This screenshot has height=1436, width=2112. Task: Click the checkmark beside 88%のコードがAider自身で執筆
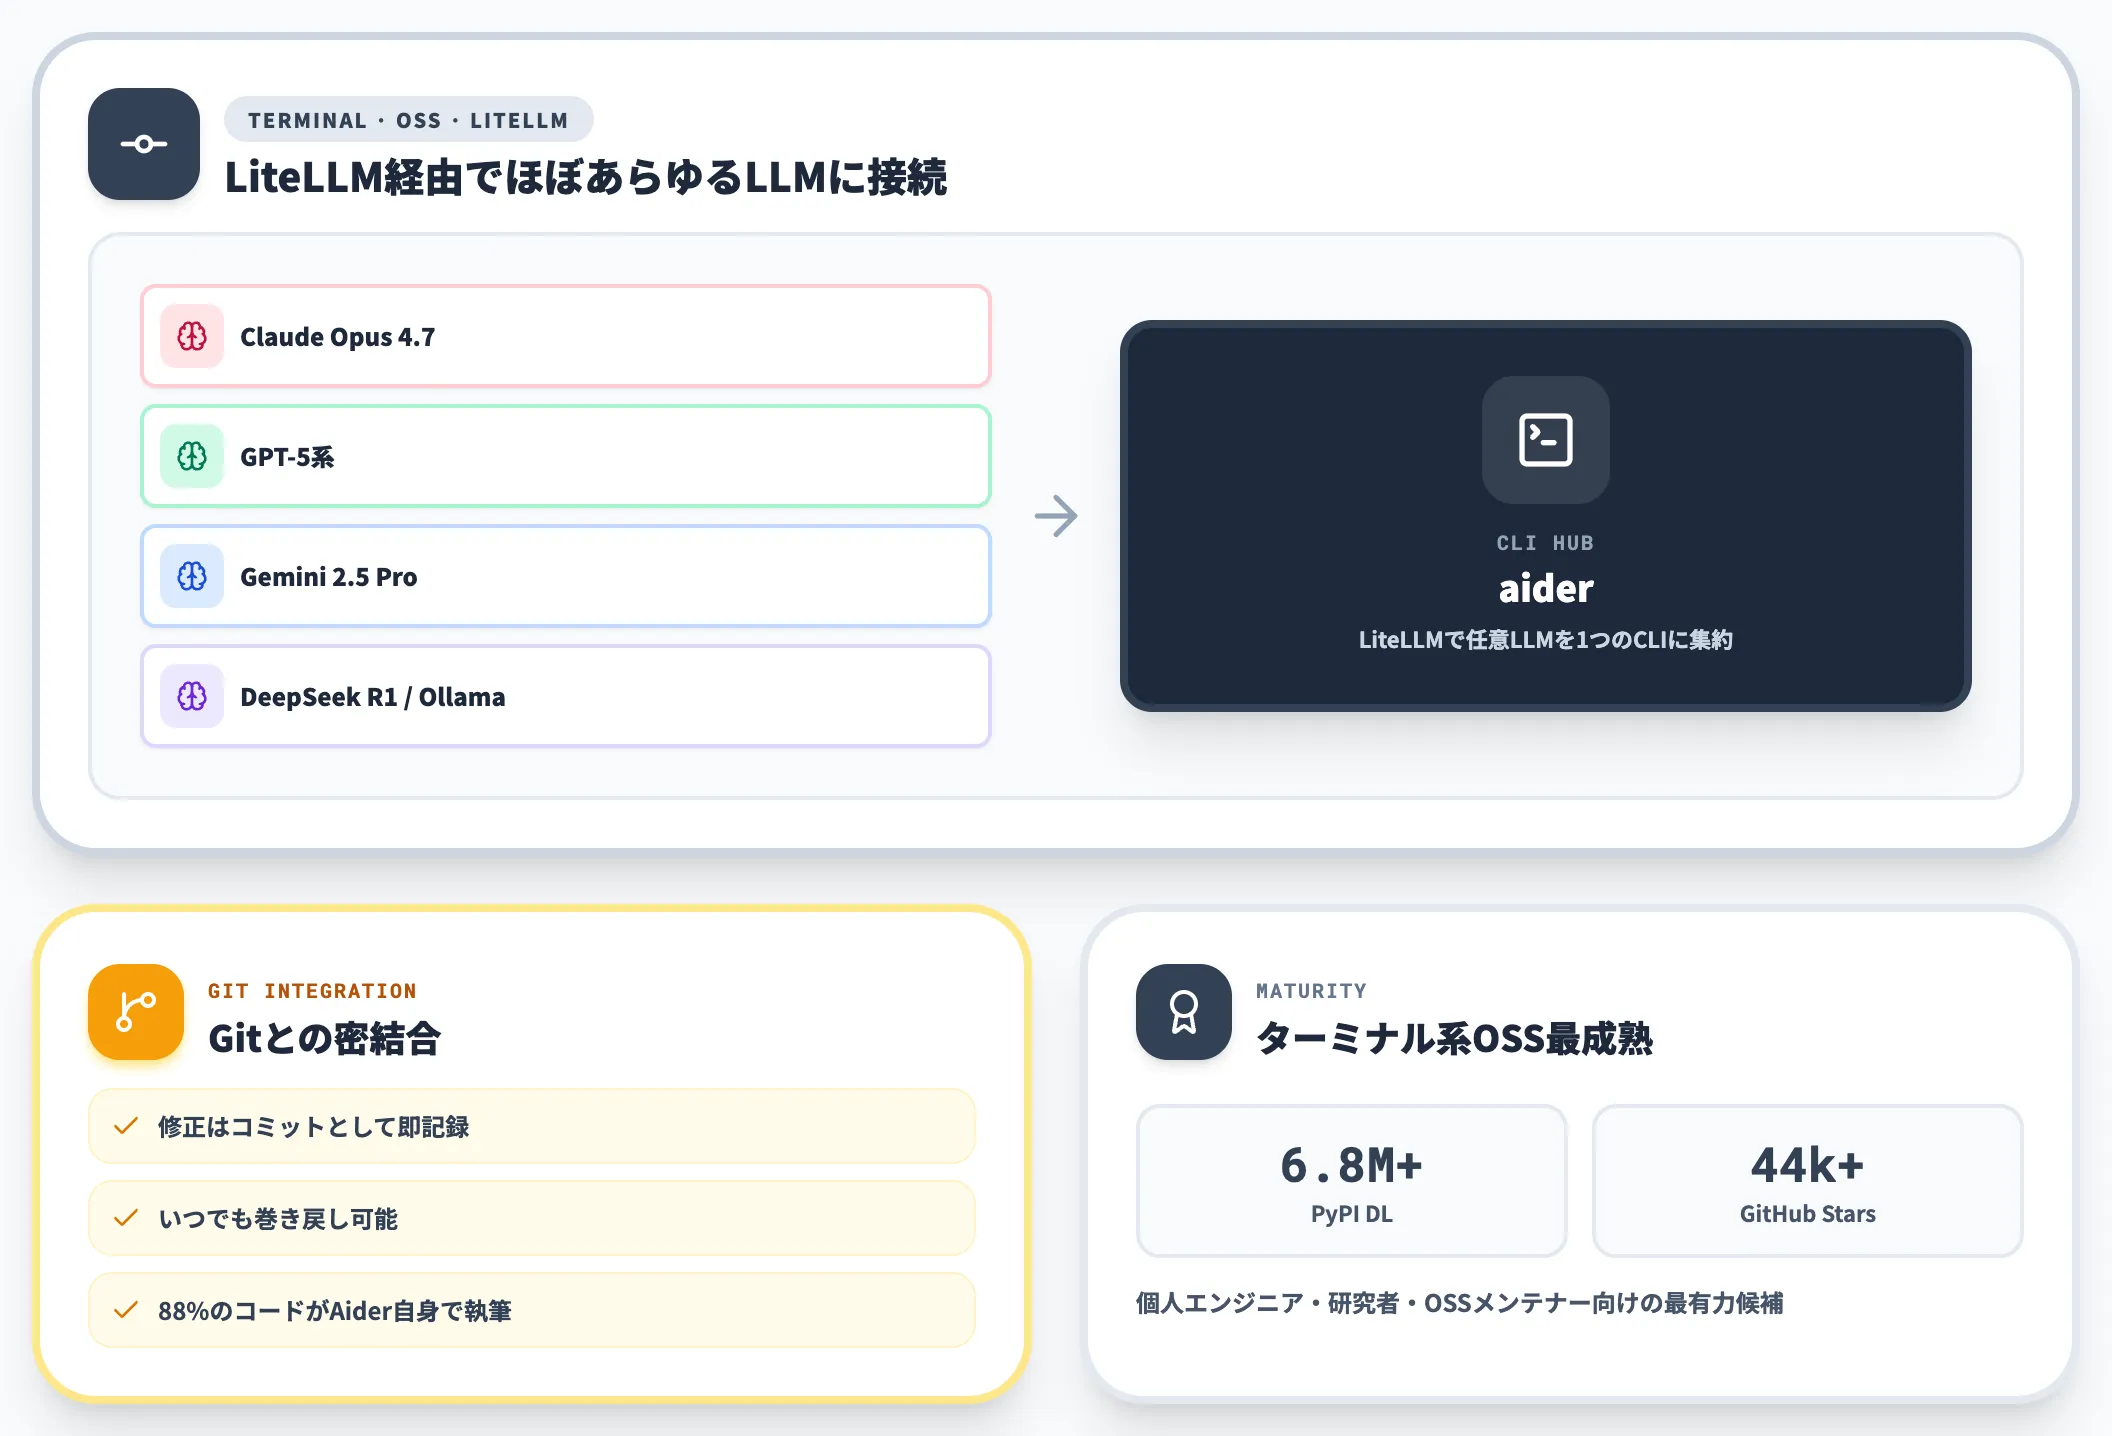pyautogui.click(x=126, y=1310)
